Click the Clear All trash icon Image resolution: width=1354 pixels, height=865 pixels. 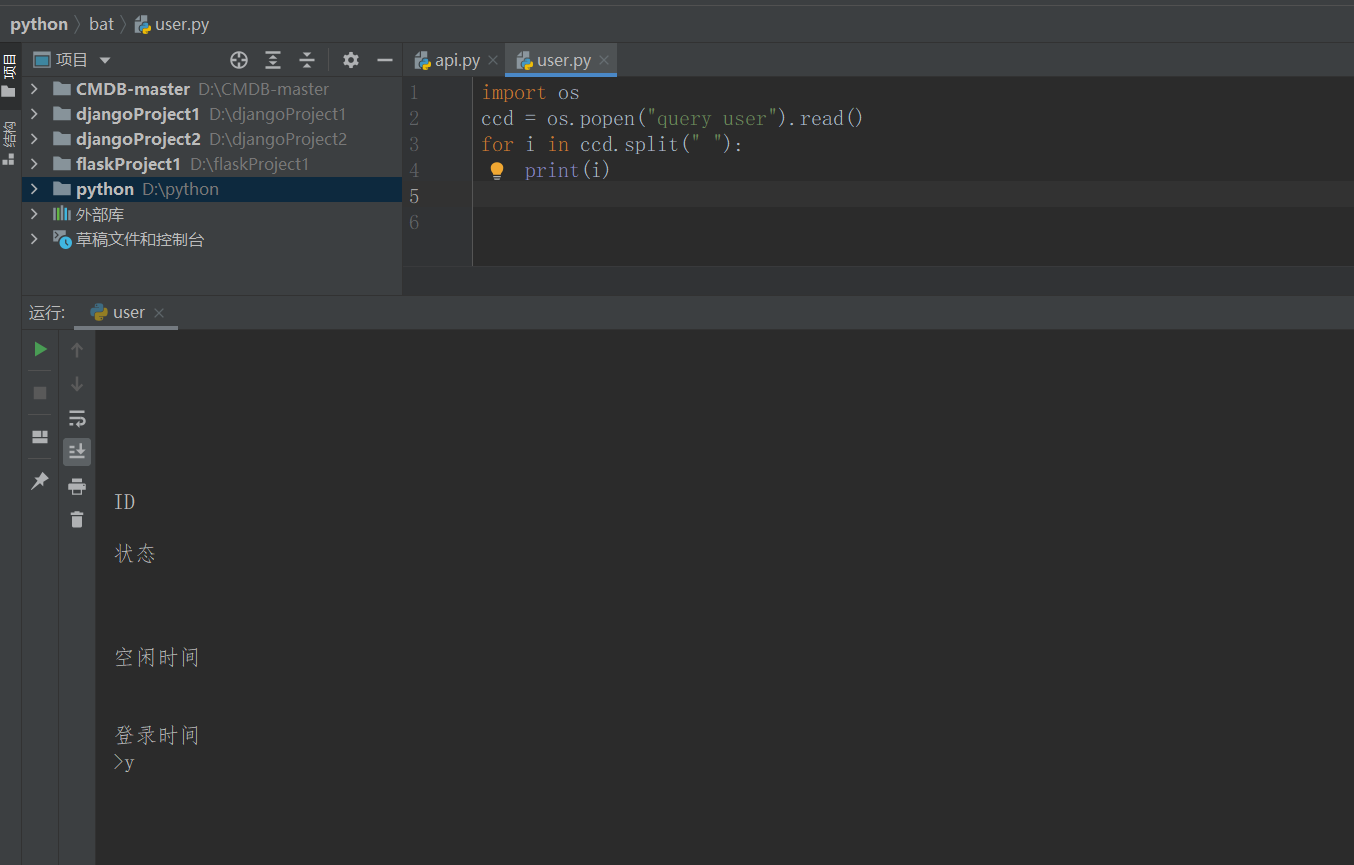pos(77,519)
